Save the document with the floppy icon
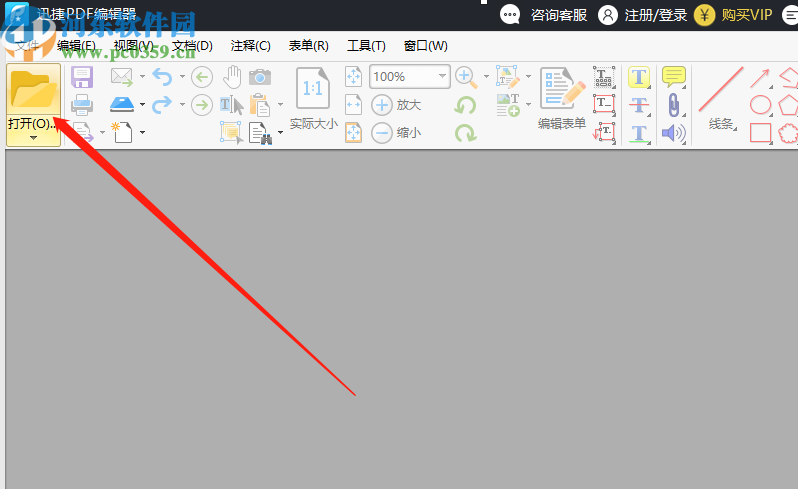Screen dimensions: 798x489 [82, 77]
